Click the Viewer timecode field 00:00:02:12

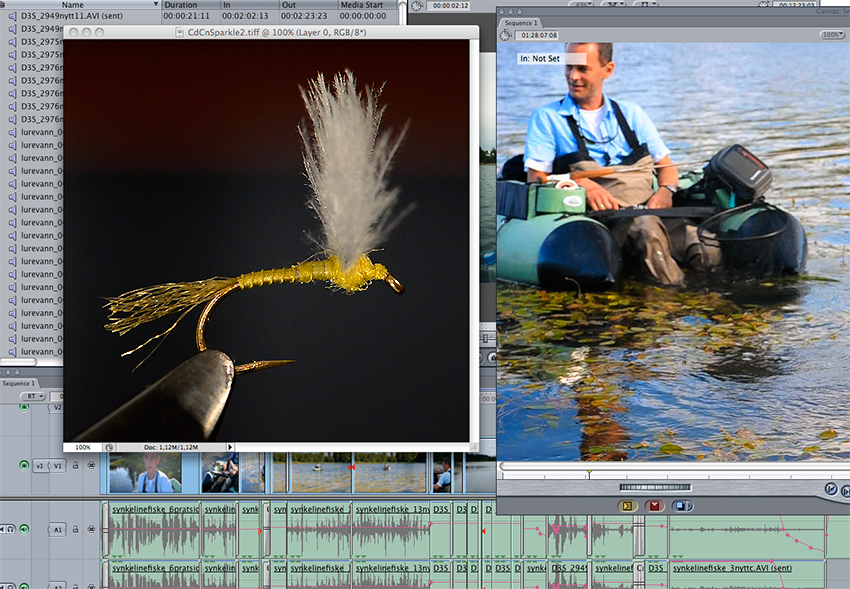450,5
